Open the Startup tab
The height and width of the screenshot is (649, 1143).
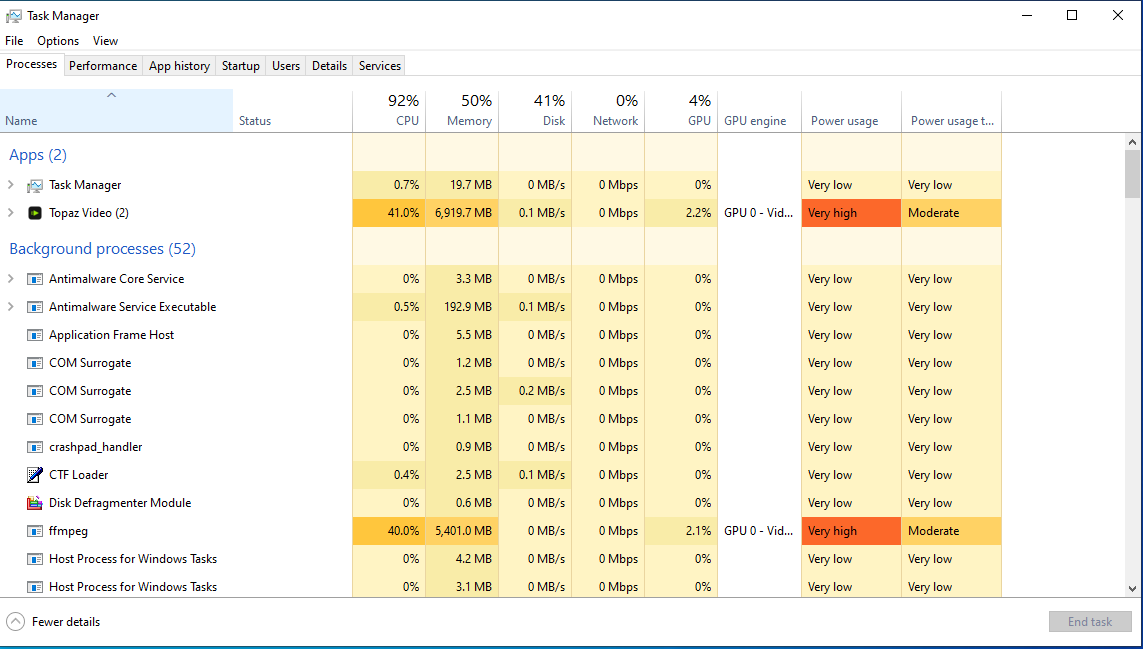(x=240, y=66)
